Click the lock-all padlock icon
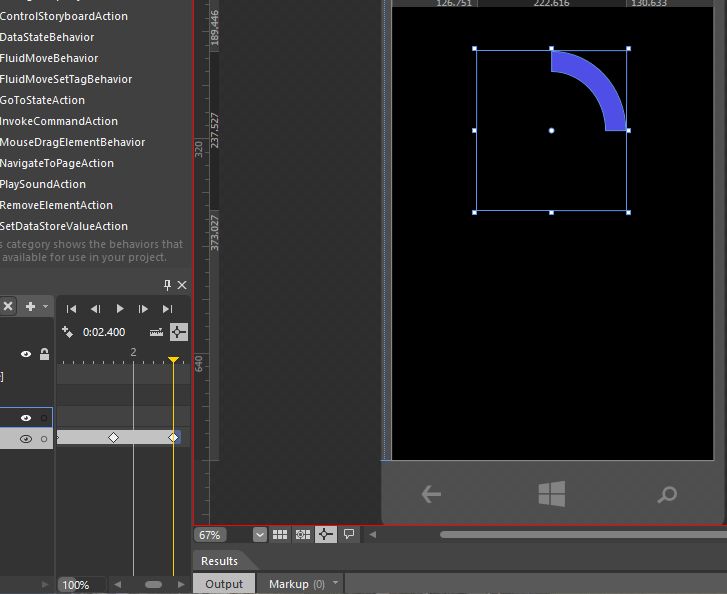 tap(44, 354)
